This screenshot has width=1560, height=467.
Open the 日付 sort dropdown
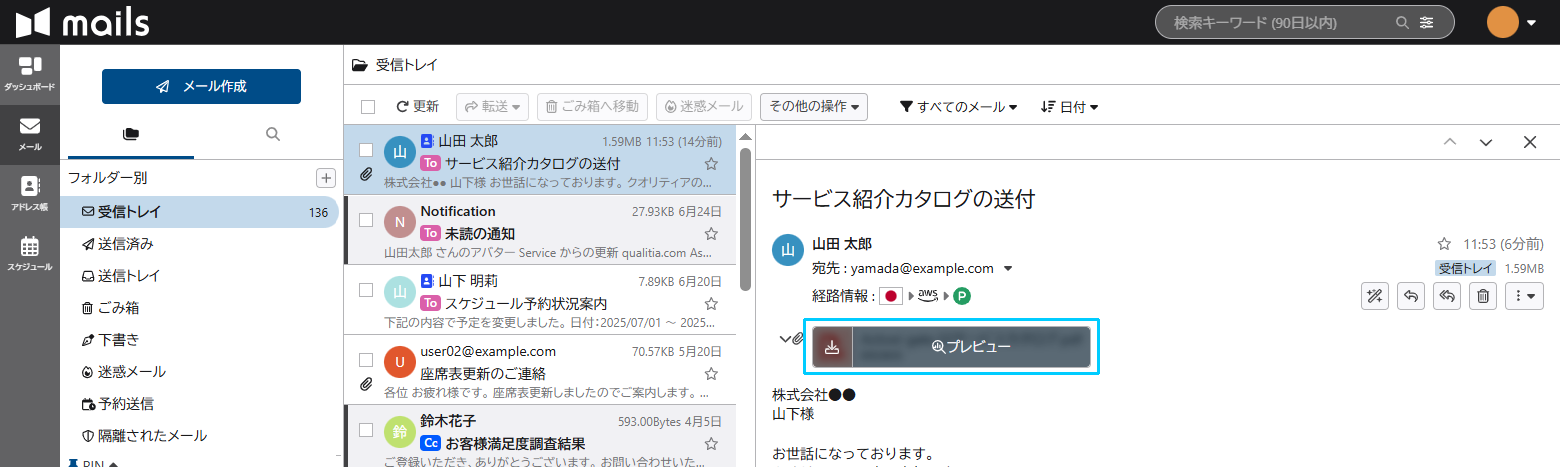(x=1069, y=107)
